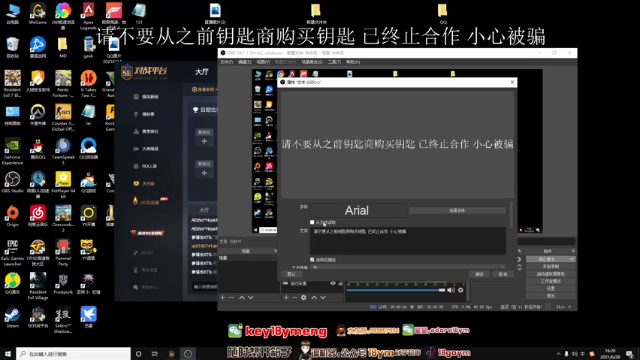This screenshot has width=640, height=360.
Task: Open the GeForce Experience shortcut
Action: (x=13, y=151)
